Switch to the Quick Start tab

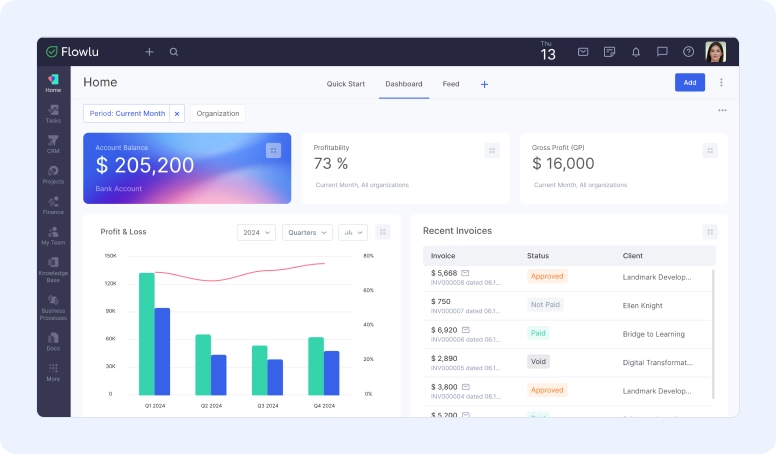point(344,84)
